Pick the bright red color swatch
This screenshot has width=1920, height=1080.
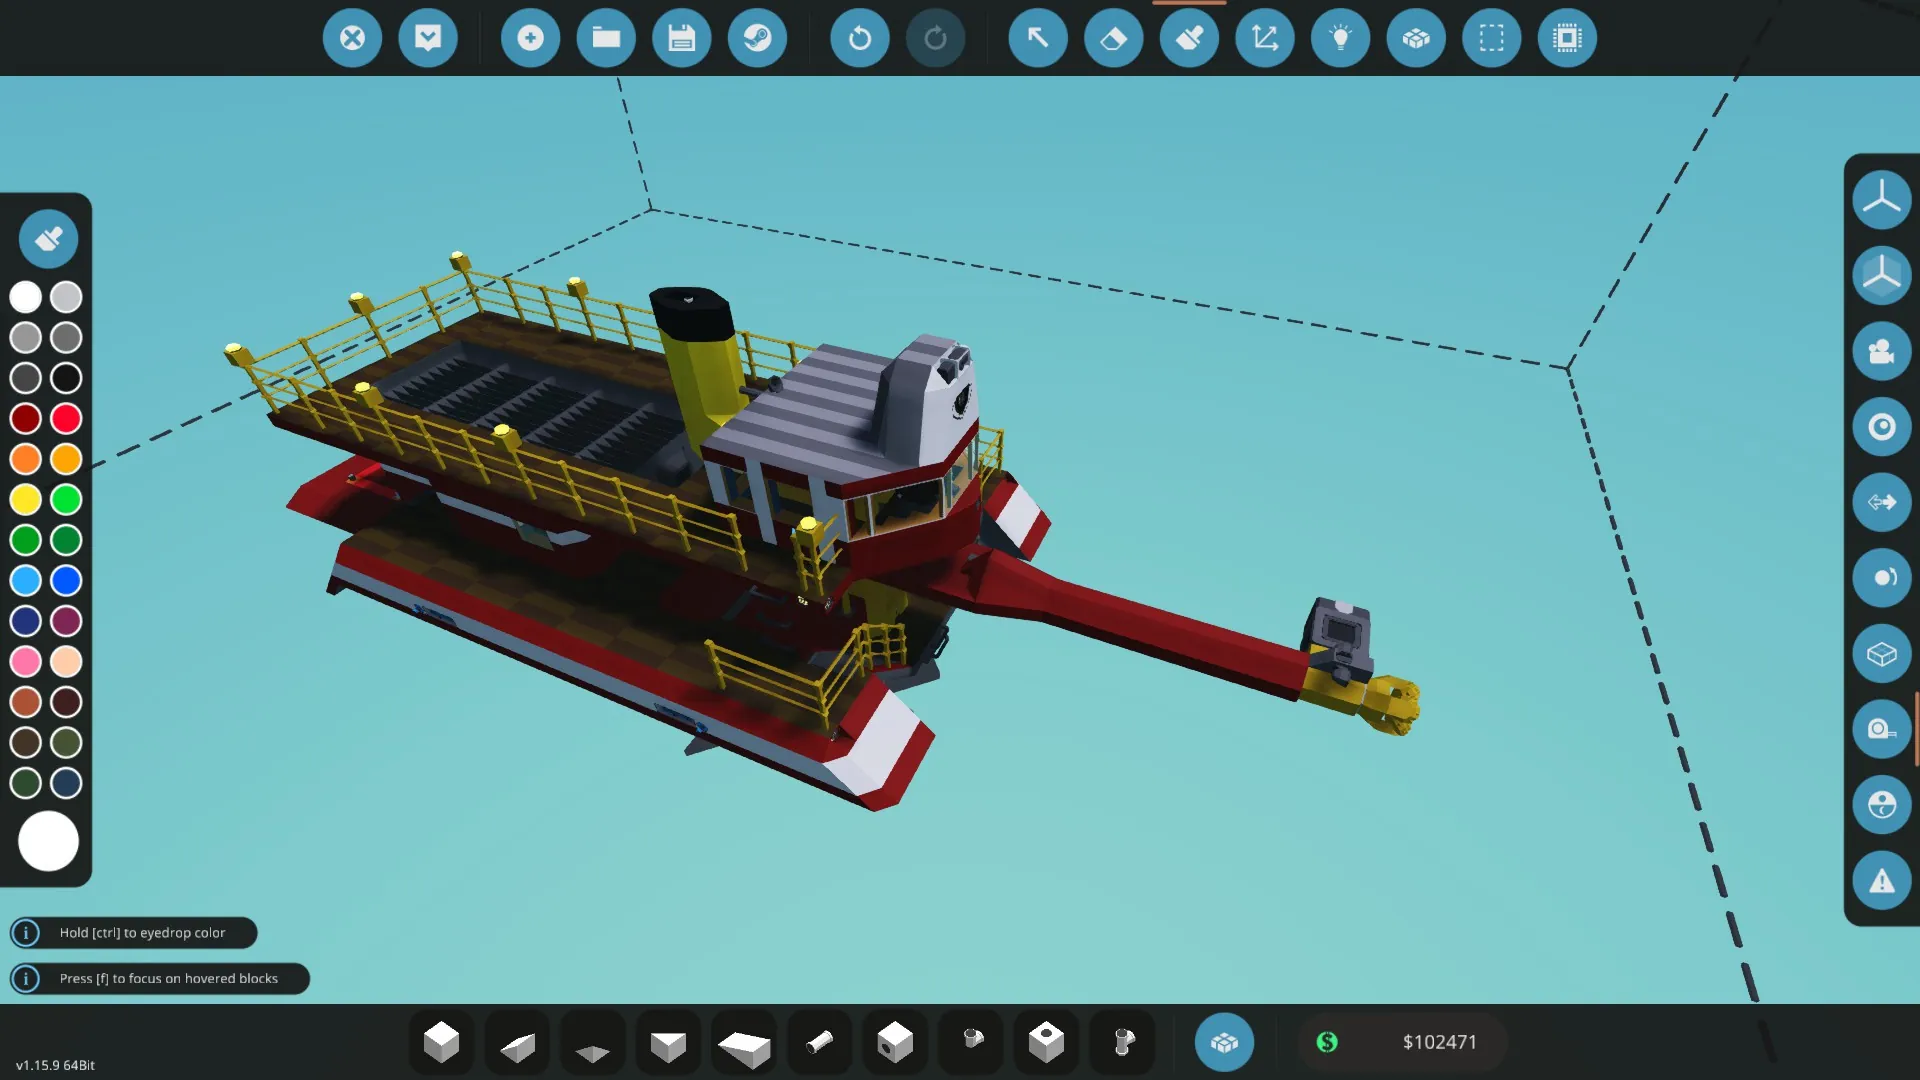pos(66,419)
